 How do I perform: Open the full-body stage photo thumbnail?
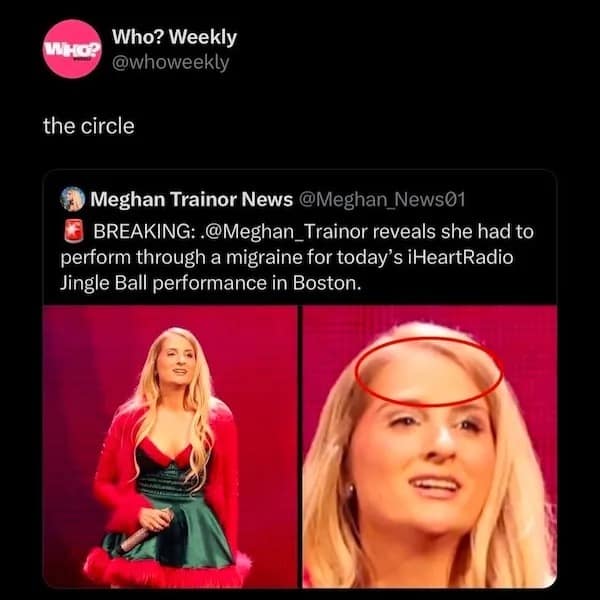170,446
